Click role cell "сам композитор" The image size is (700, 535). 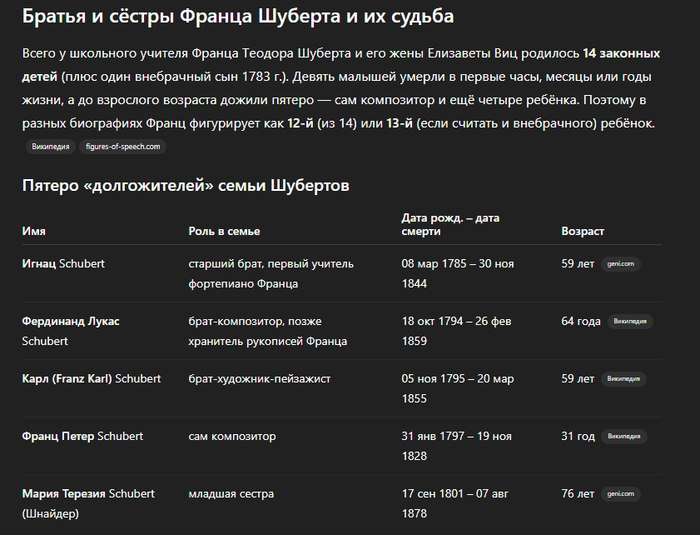232,436
